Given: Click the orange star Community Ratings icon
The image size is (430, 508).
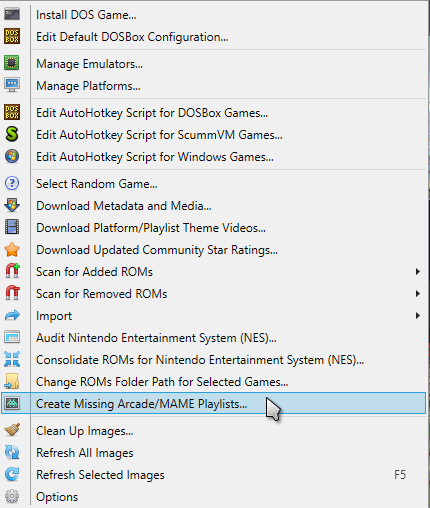Looking at the screenshot, I should 12,249.
